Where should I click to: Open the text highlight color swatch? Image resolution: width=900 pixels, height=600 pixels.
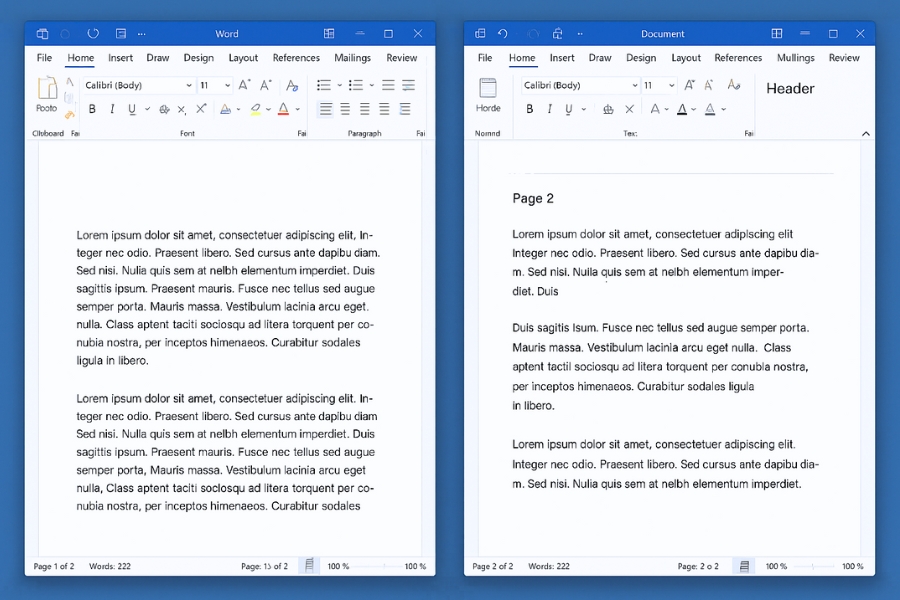(x=254, y=108)
